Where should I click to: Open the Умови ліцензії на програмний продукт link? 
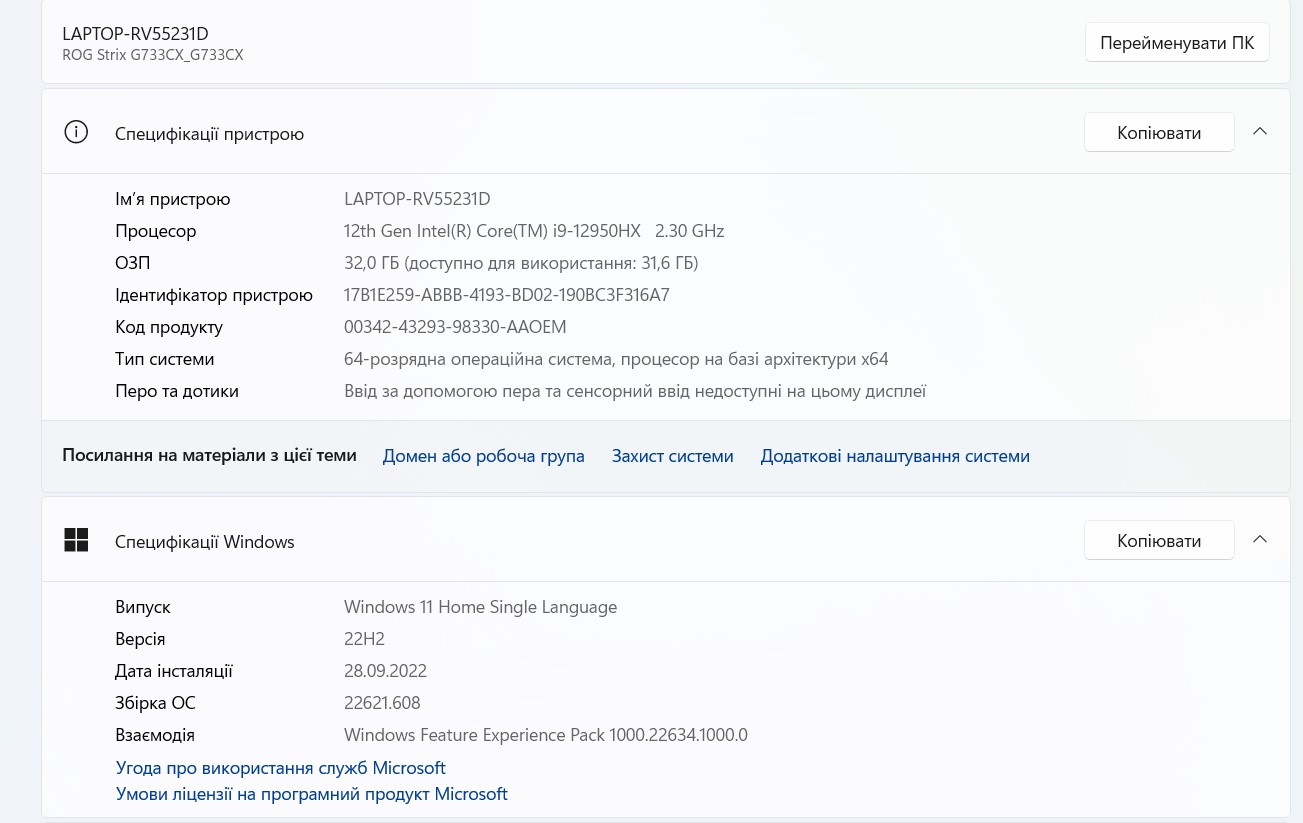[x=311, y=794]
